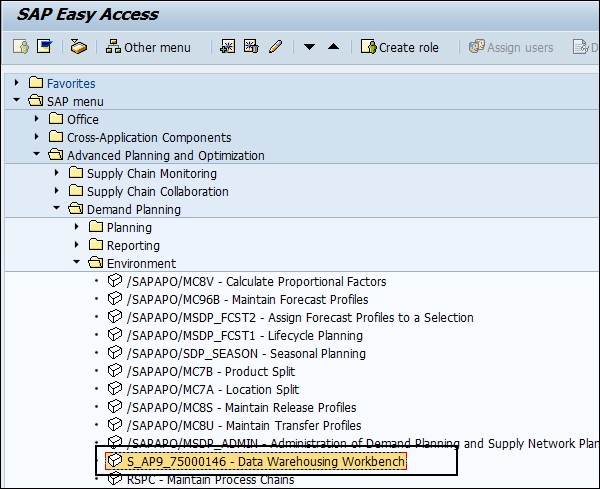Click the delete favorites icon
The width and height of the screenshot is (600, 489).
click(251, 47)
